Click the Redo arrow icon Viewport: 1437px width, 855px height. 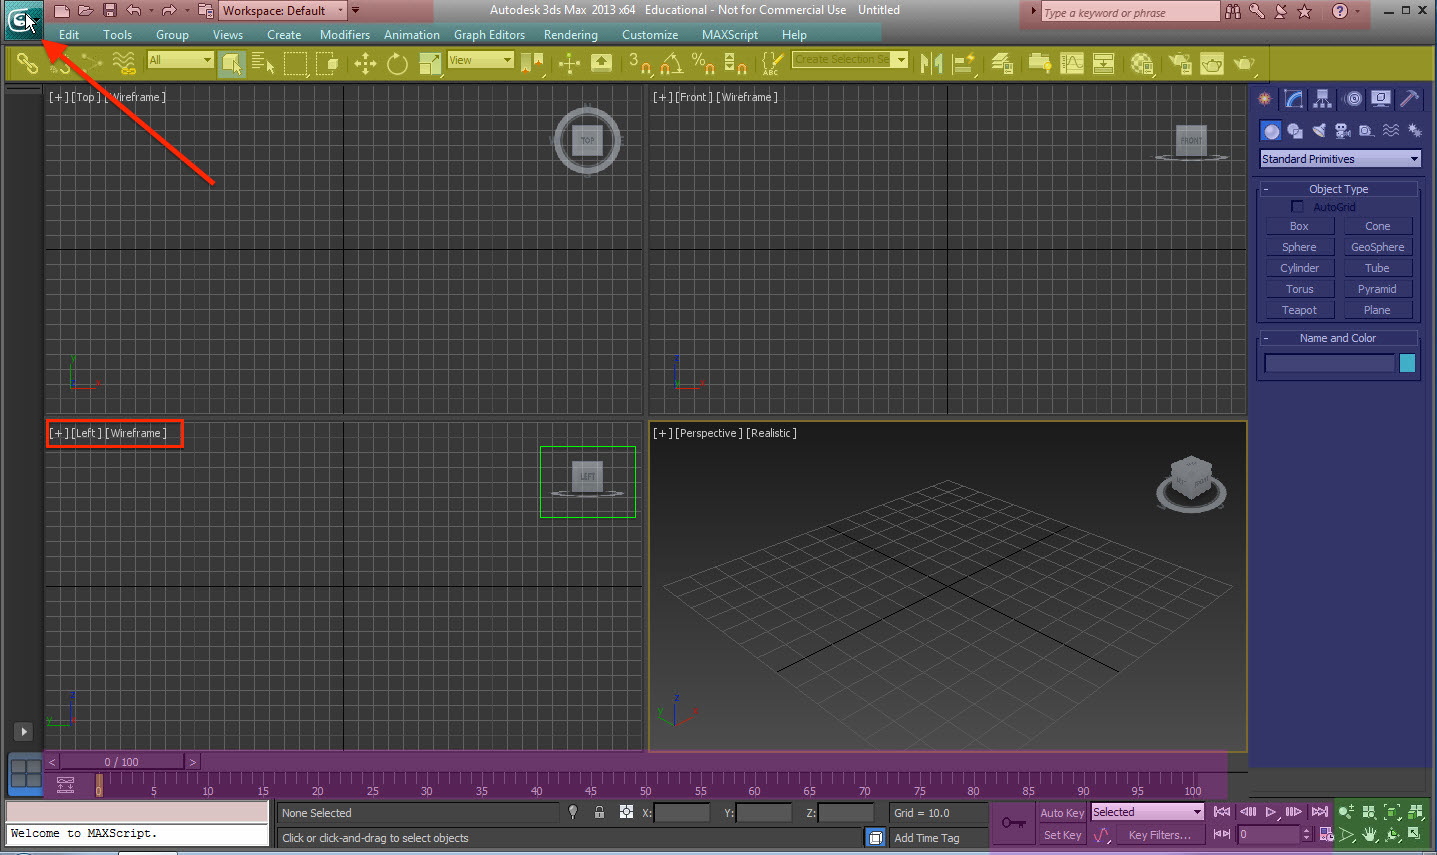168,11
